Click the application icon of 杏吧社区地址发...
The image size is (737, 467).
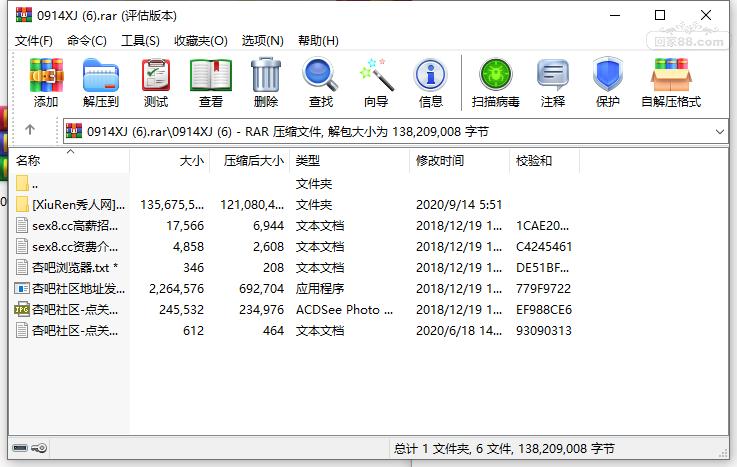click(x=22, y=288)
